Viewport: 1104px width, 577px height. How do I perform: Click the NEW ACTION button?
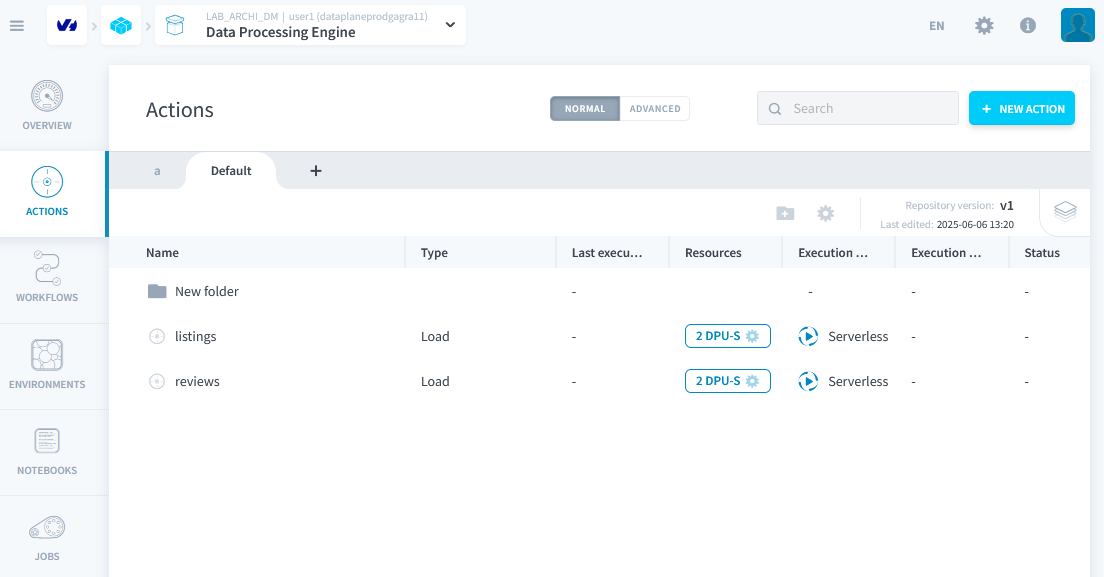coord(1021,108)
